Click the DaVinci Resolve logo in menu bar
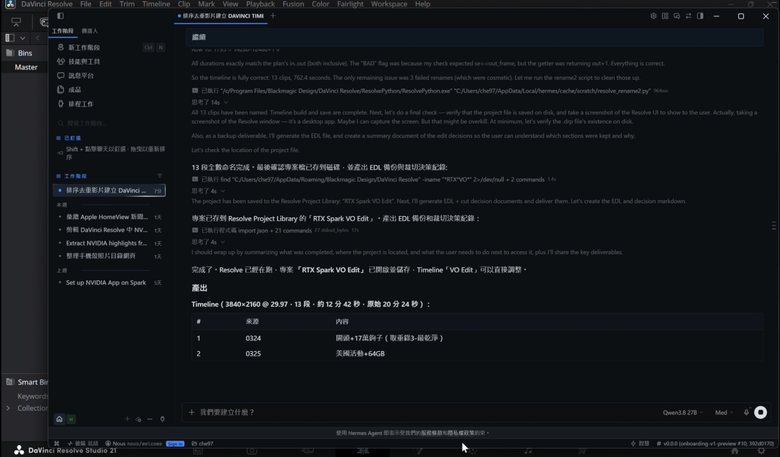Image resolution: width=780 pixels, height=457 pixels. 10,4
